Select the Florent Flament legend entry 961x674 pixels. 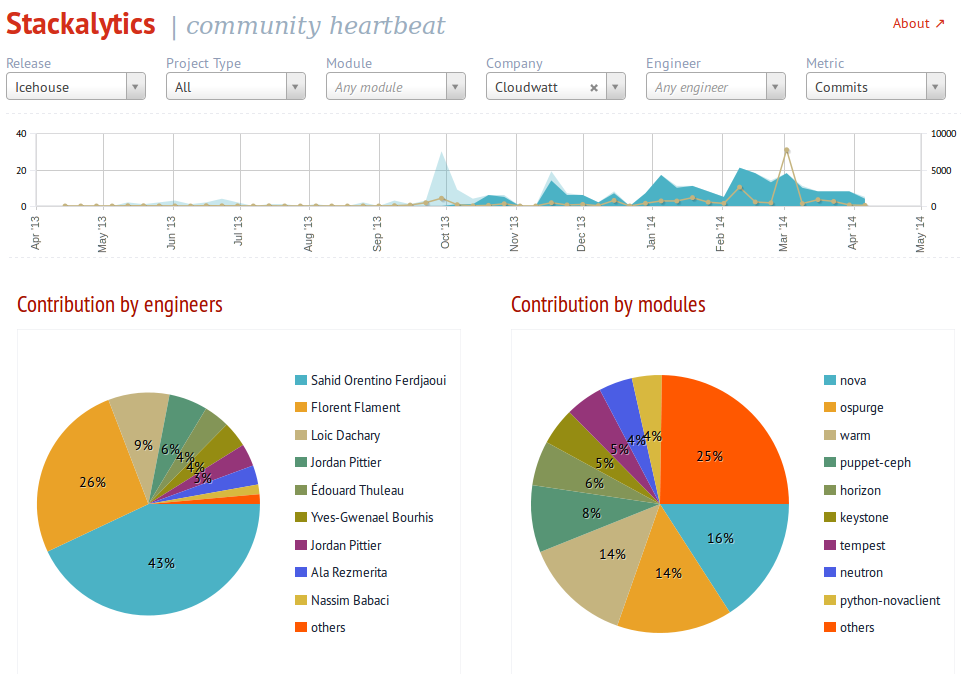[355, 408]
